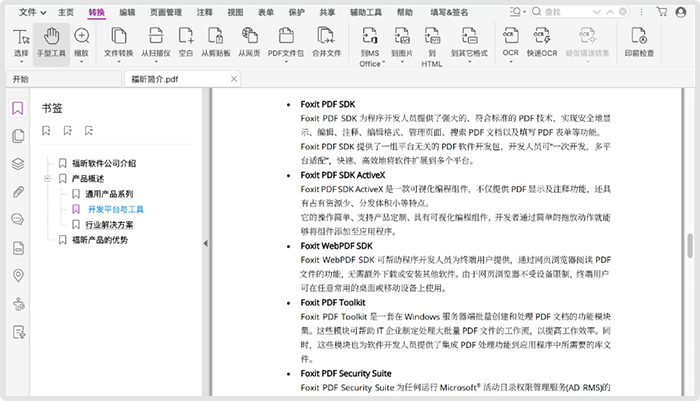700x401 pixels.
Task: Switch to the 页面管理 ribbon tab
Action: click(166, 13)
